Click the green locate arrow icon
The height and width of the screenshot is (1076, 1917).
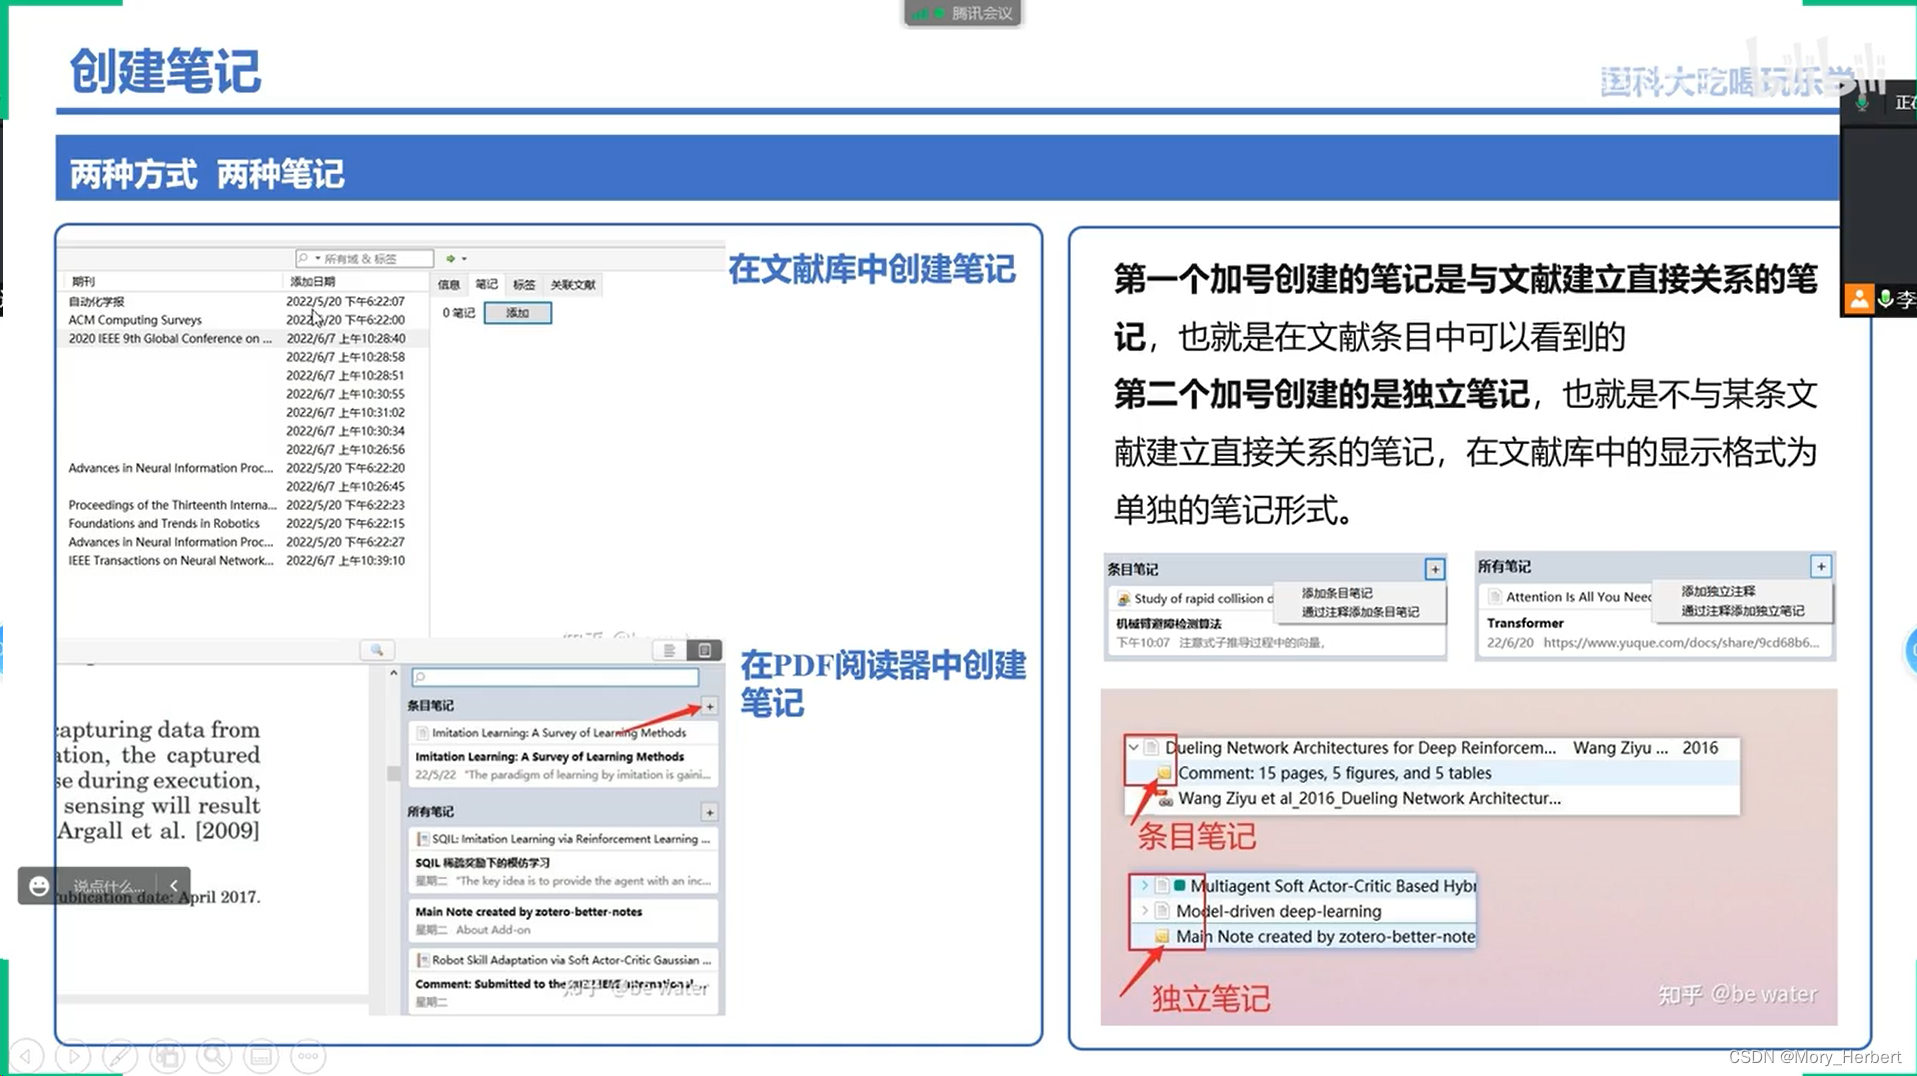450,258
